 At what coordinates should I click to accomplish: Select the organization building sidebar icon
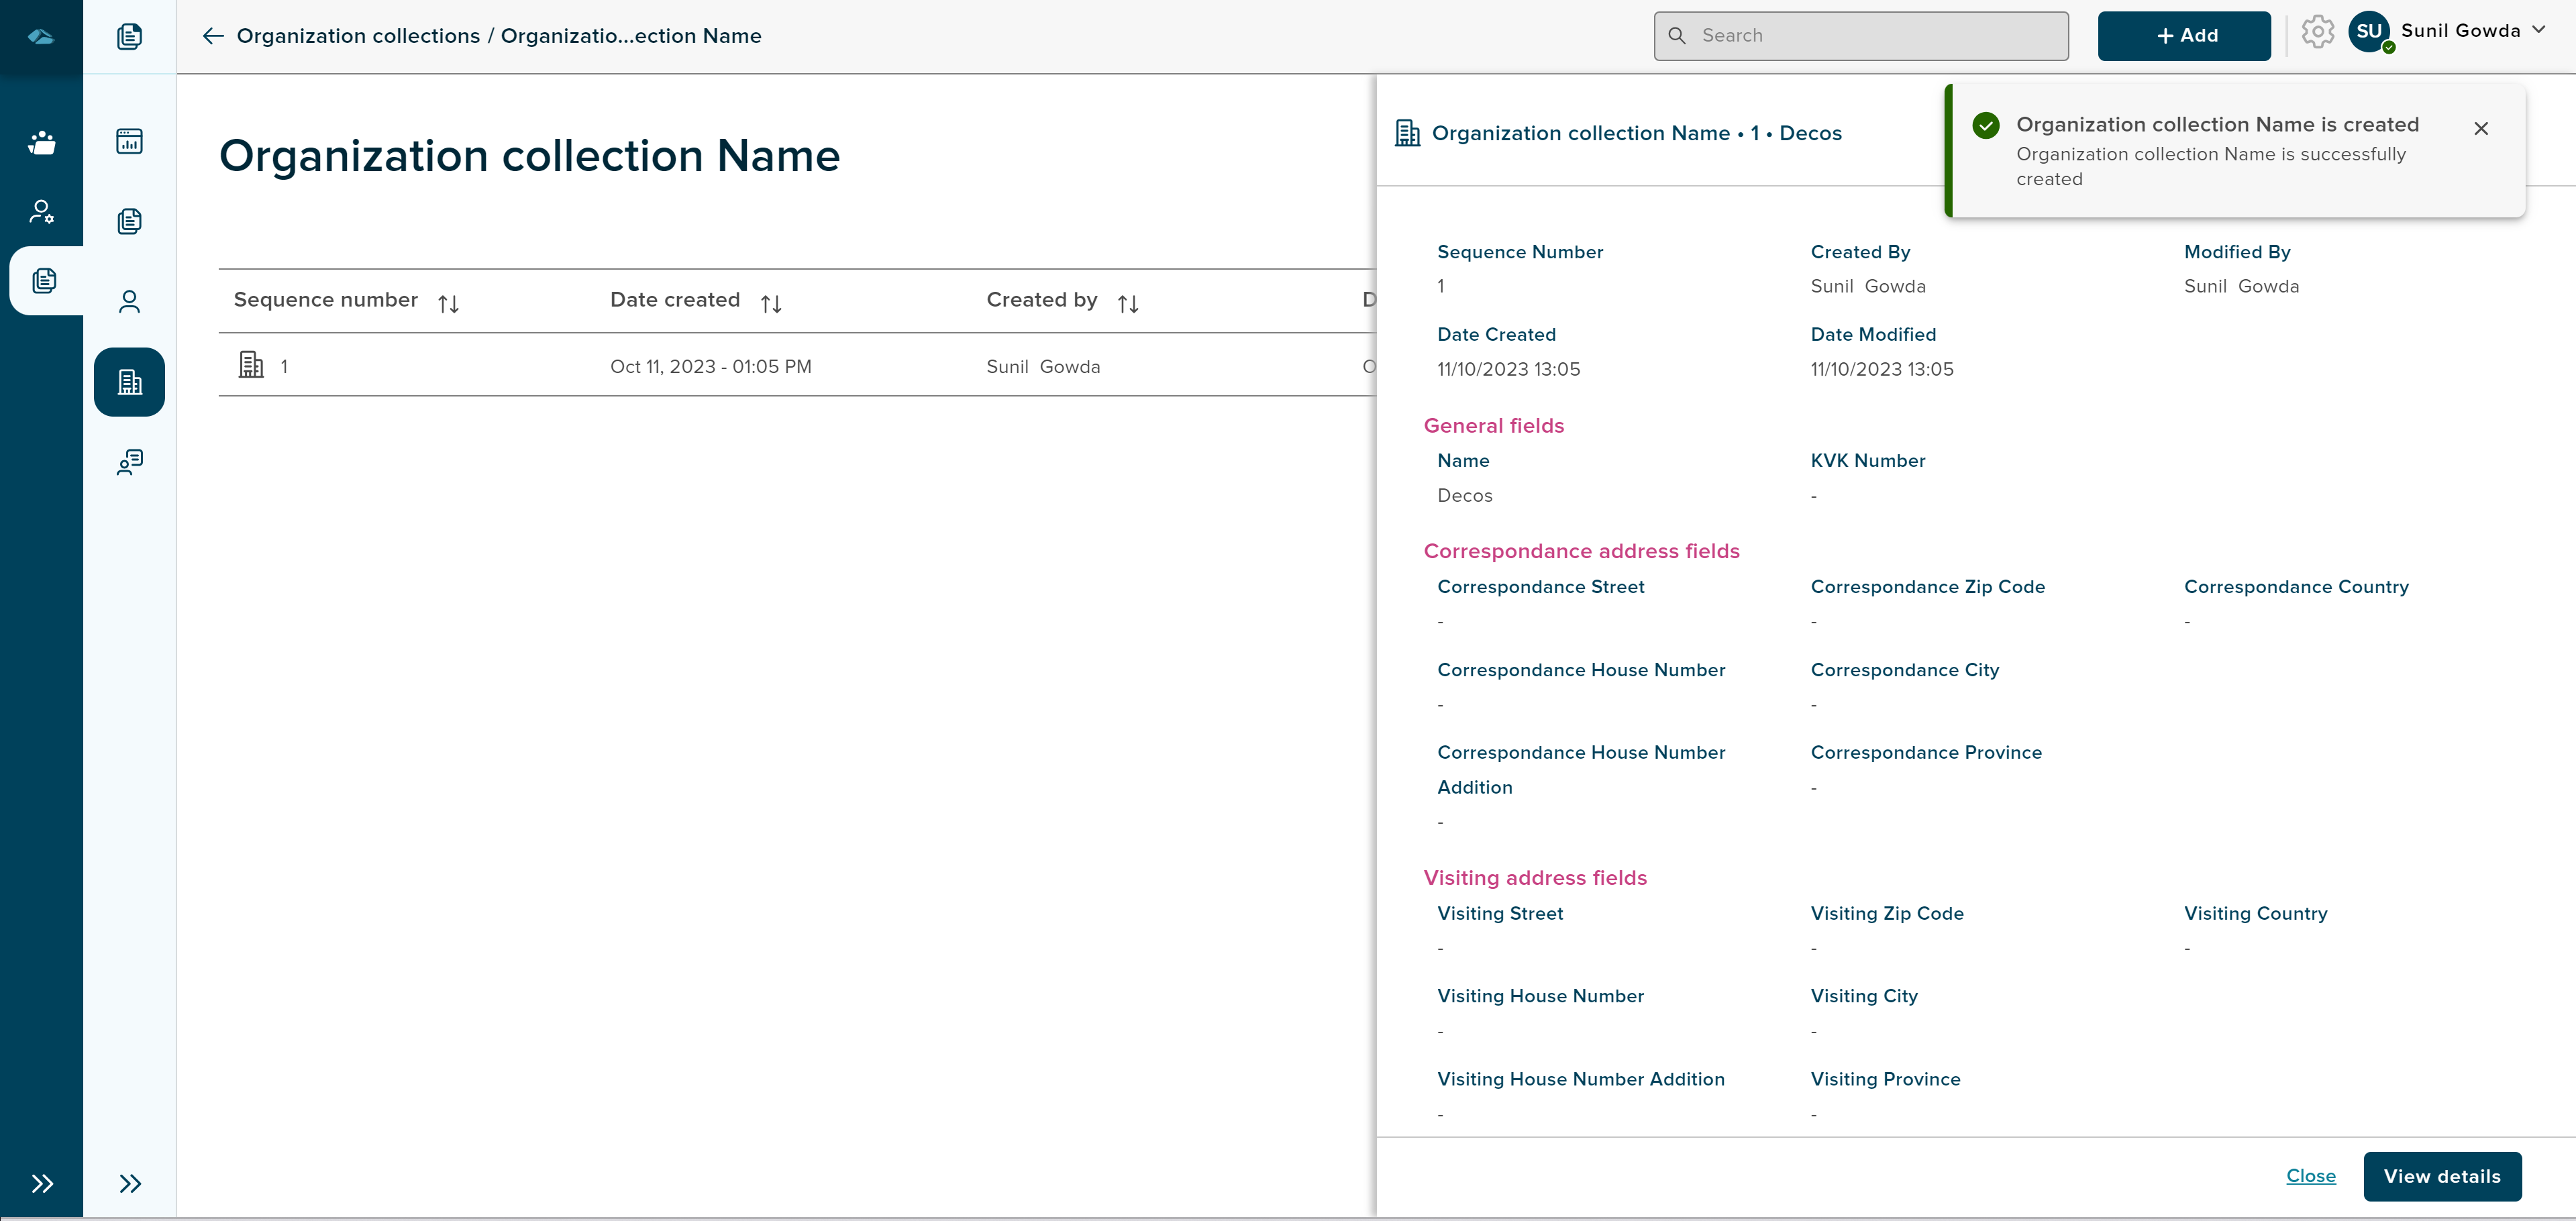pyautogui.click(x=129, y=382)
